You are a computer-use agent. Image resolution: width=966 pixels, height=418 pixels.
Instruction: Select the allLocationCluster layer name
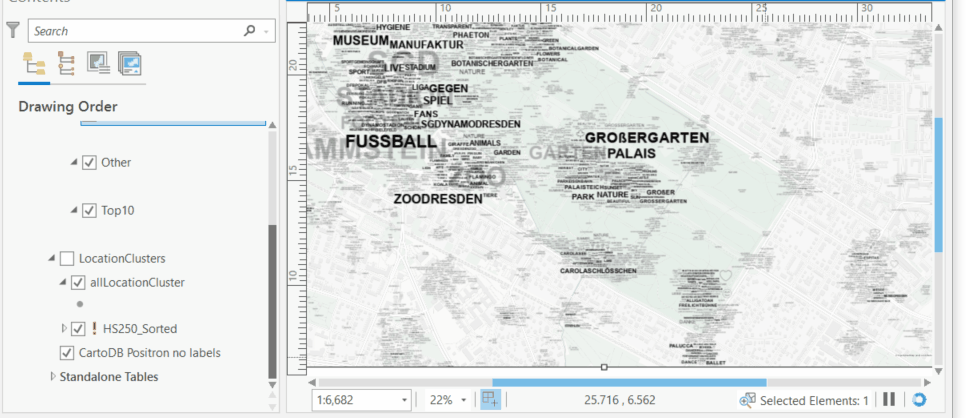[x=137, y=283]
